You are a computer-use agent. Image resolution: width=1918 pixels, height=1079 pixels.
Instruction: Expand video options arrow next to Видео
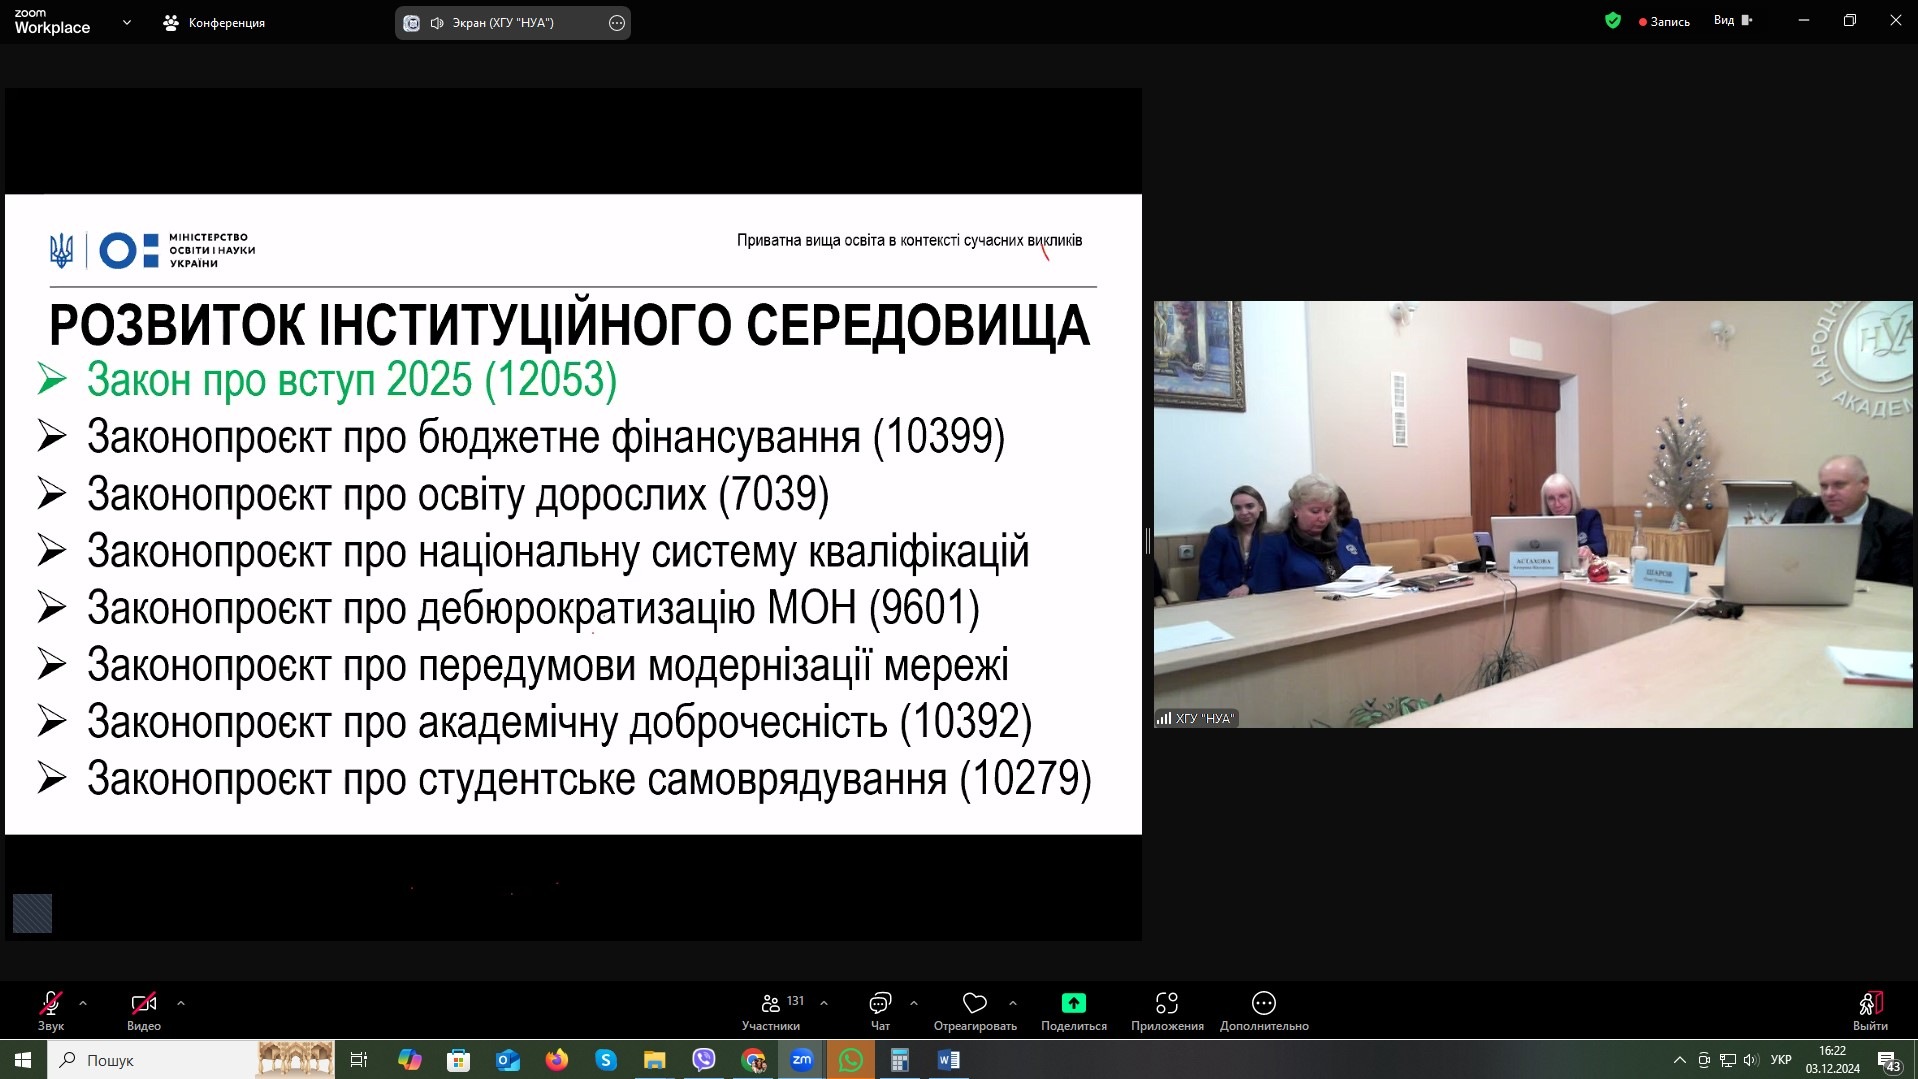click(181, 1003)
